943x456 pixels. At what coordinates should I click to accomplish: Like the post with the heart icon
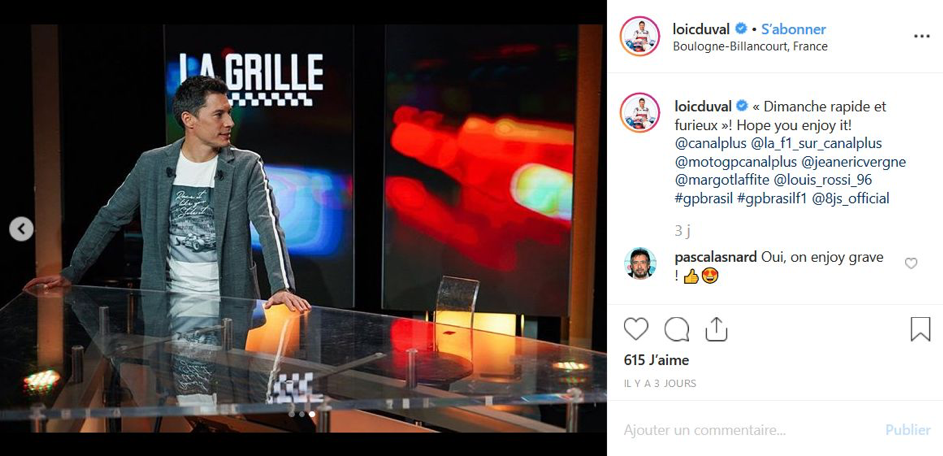[x=636, y=329]
